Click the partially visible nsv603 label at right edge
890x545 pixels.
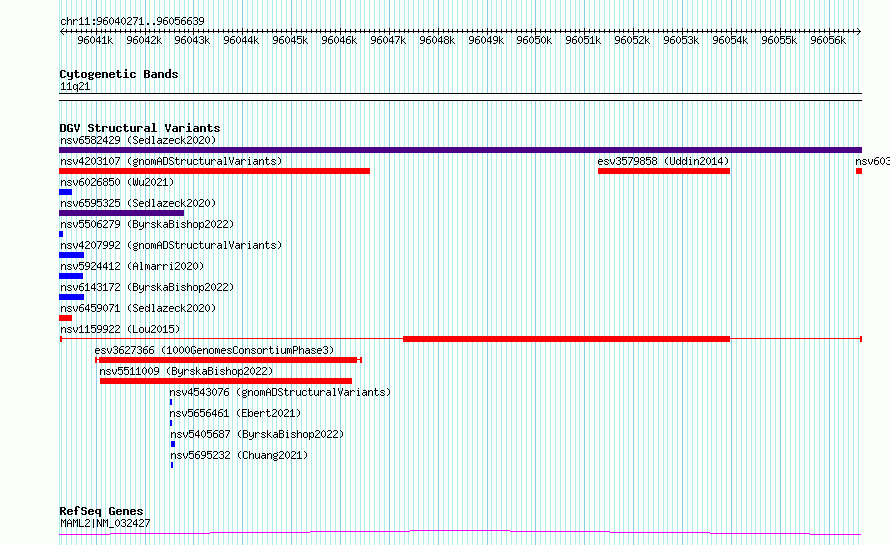pos(872,161)
